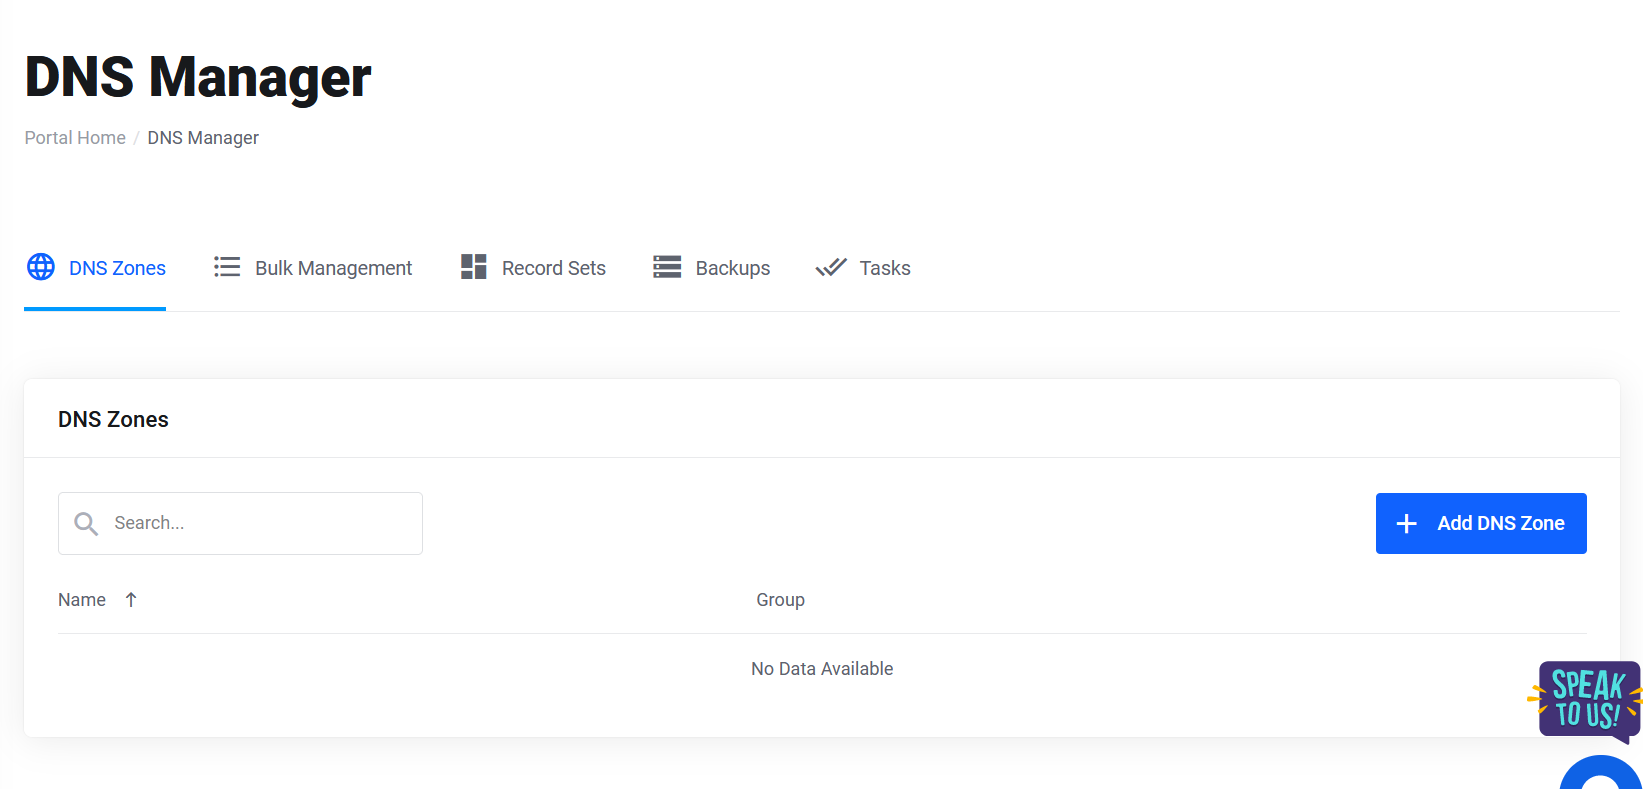This screenshot has height=789, width=1643.
Task: Sort by the Group column header
Action: point(780,600)
